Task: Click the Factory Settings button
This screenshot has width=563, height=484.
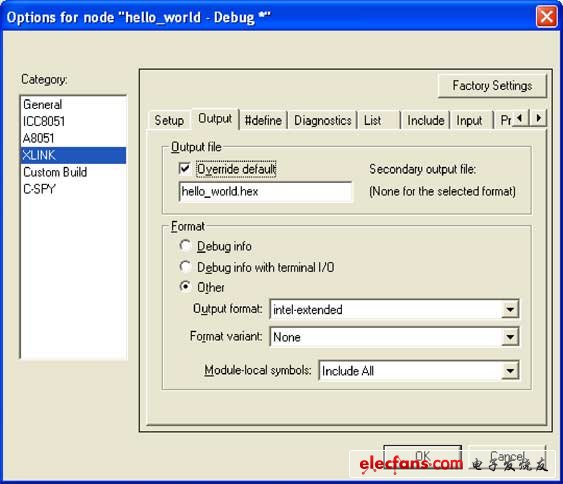Action: tap(492, 85)
